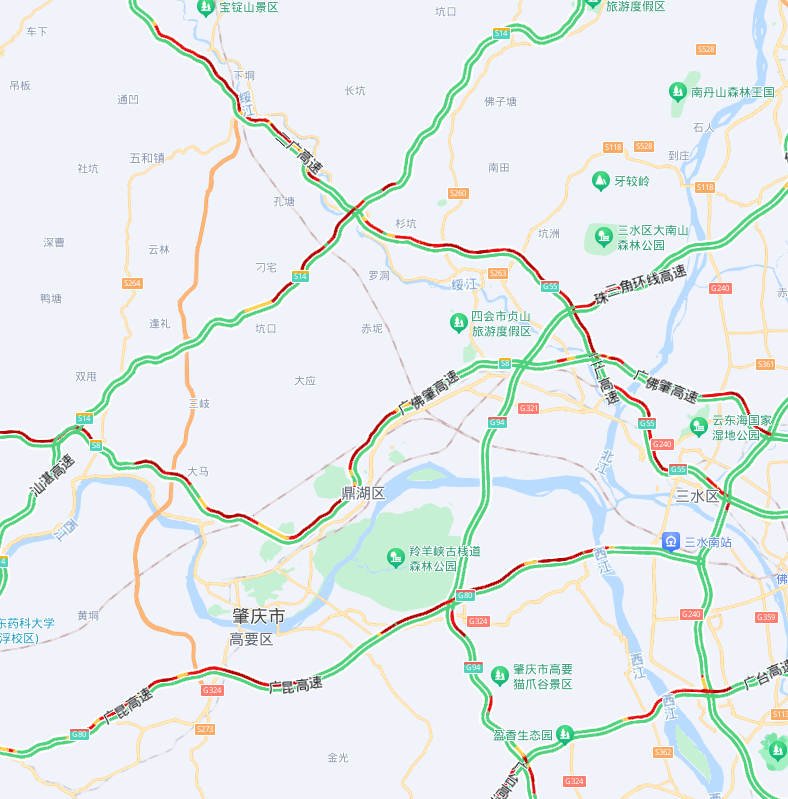This screenshot has width=788, height=799.
Task: Click the 五和镇 town label
Action: click(x=147, y=158)
